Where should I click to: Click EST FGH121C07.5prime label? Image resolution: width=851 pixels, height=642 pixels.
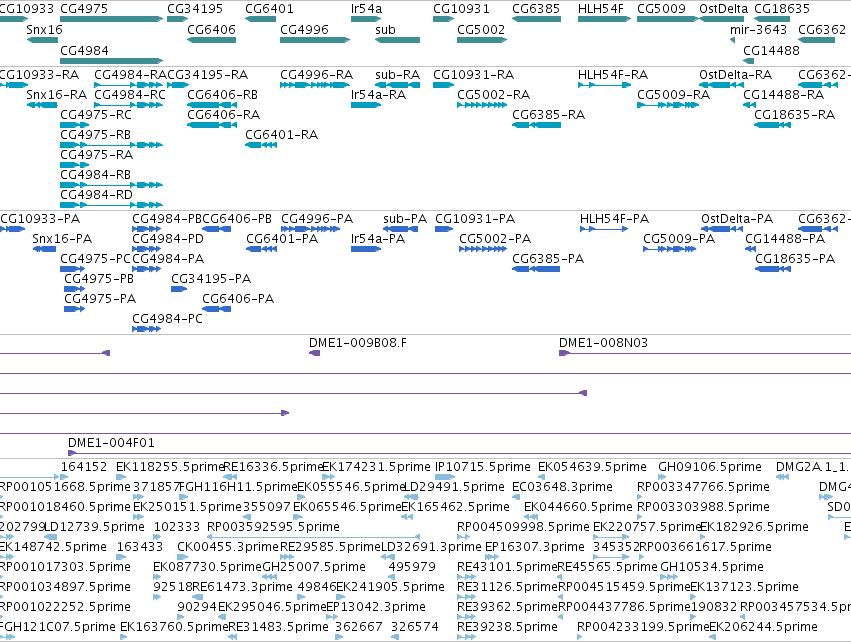(57, 627)
